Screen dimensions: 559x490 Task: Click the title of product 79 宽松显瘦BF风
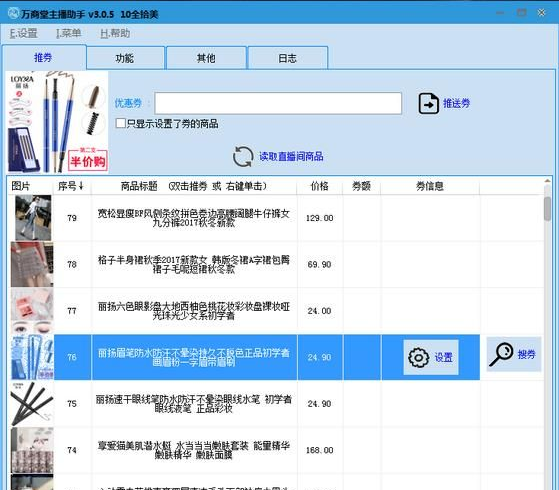[194, 218]
